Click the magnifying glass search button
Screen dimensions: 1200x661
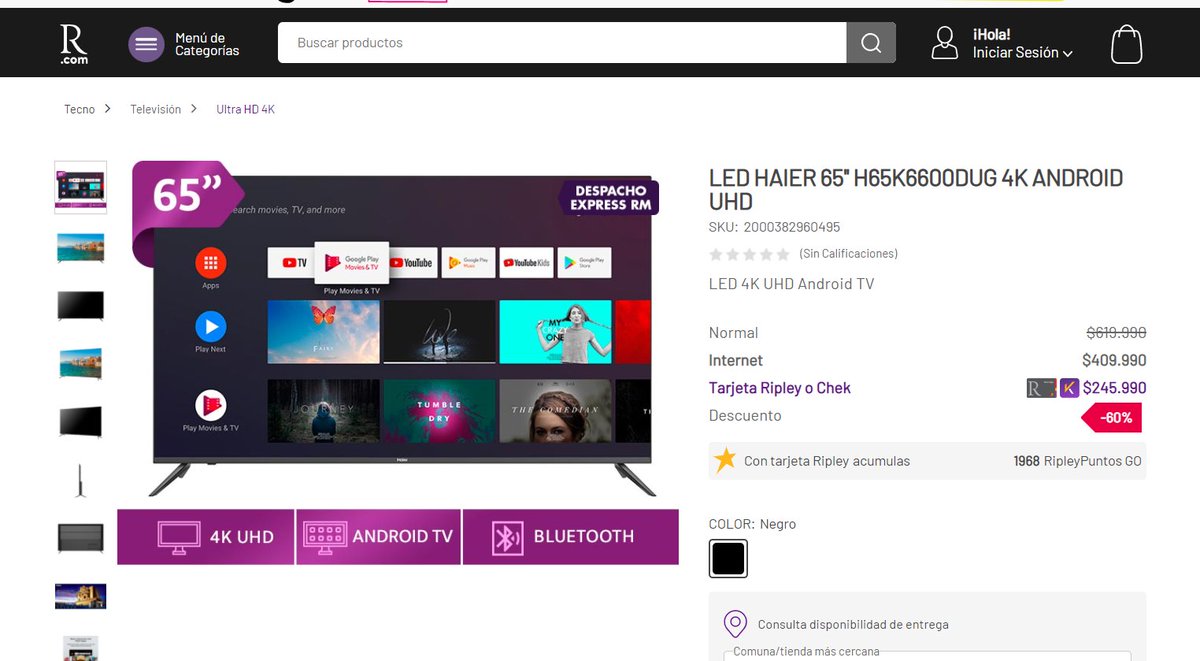pos(871,43)
